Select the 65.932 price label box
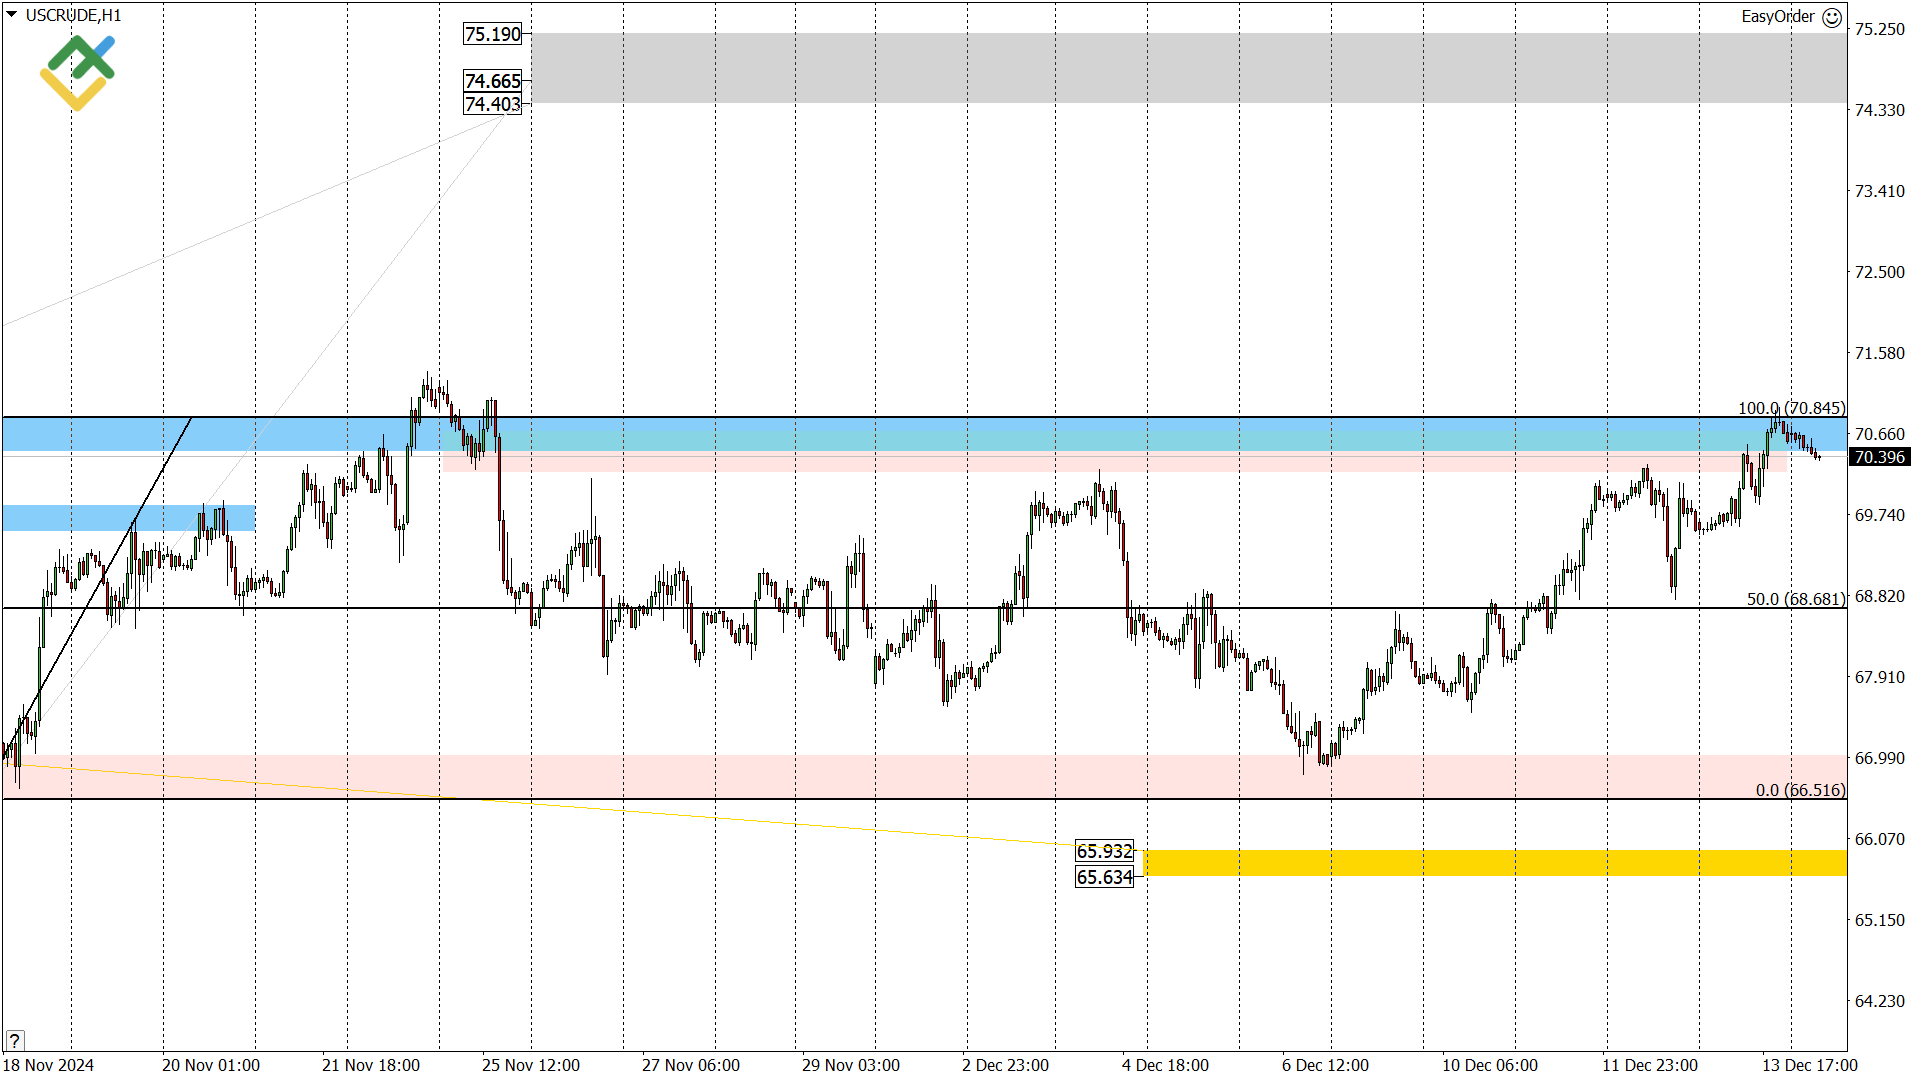 pyautogui.click(x=1104, y=851)
